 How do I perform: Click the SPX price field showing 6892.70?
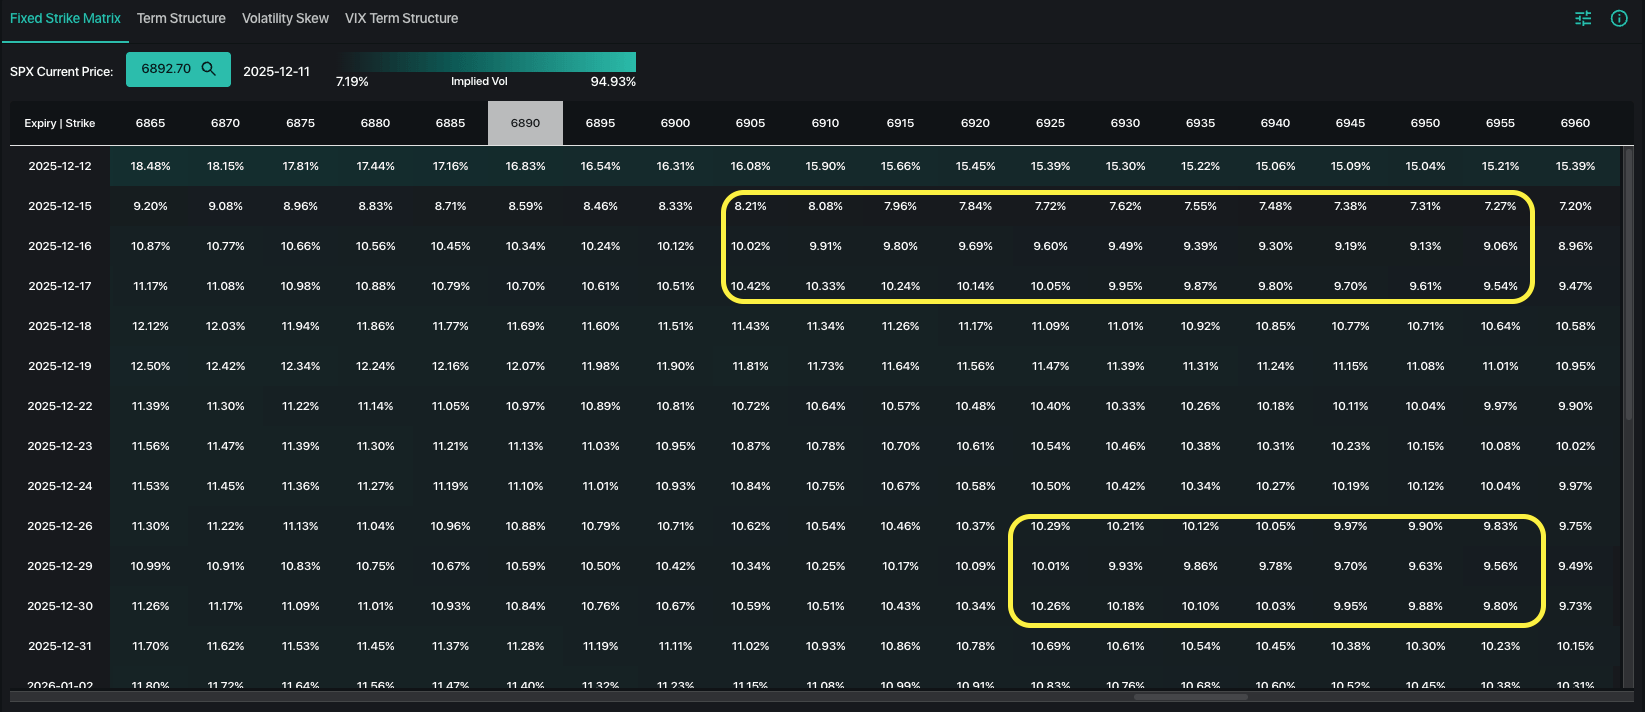click(x=166, y=69)
